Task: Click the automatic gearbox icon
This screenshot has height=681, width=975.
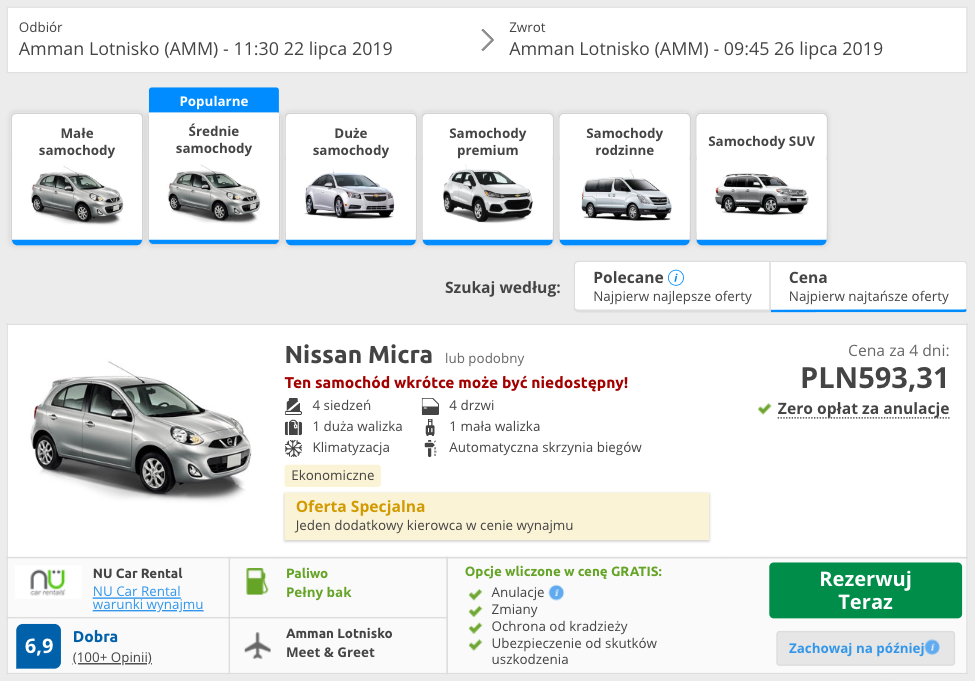Action: [x=430, y=448]
